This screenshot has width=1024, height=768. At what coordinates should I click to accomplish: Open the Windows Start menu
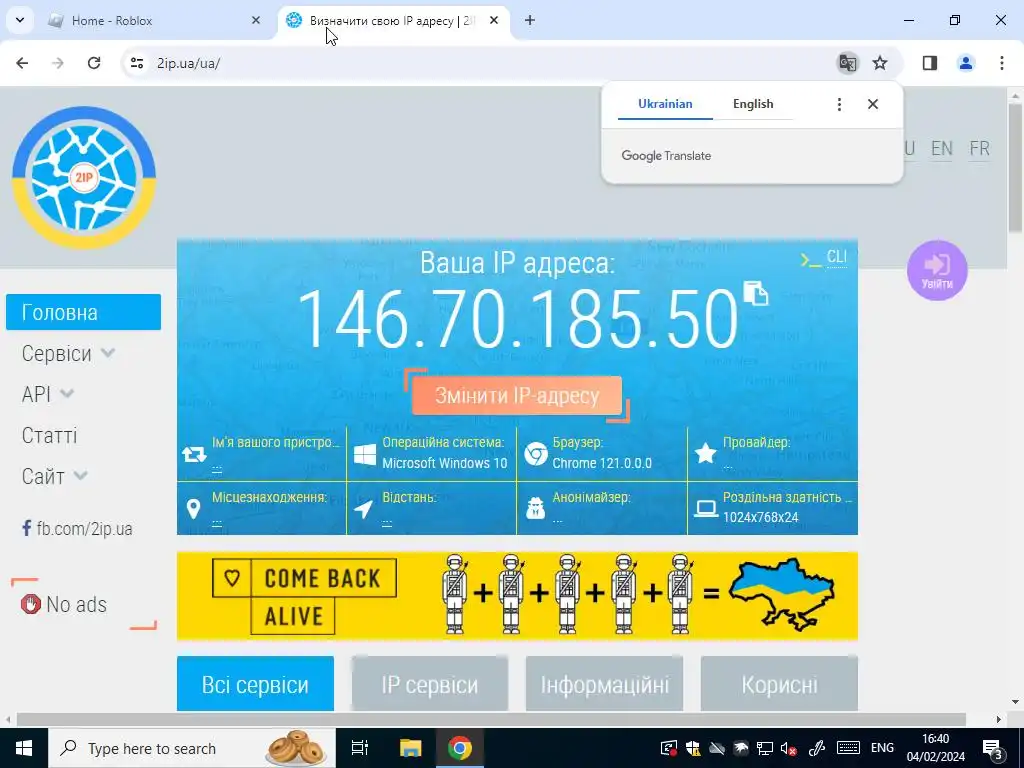(x=24, y=748)
